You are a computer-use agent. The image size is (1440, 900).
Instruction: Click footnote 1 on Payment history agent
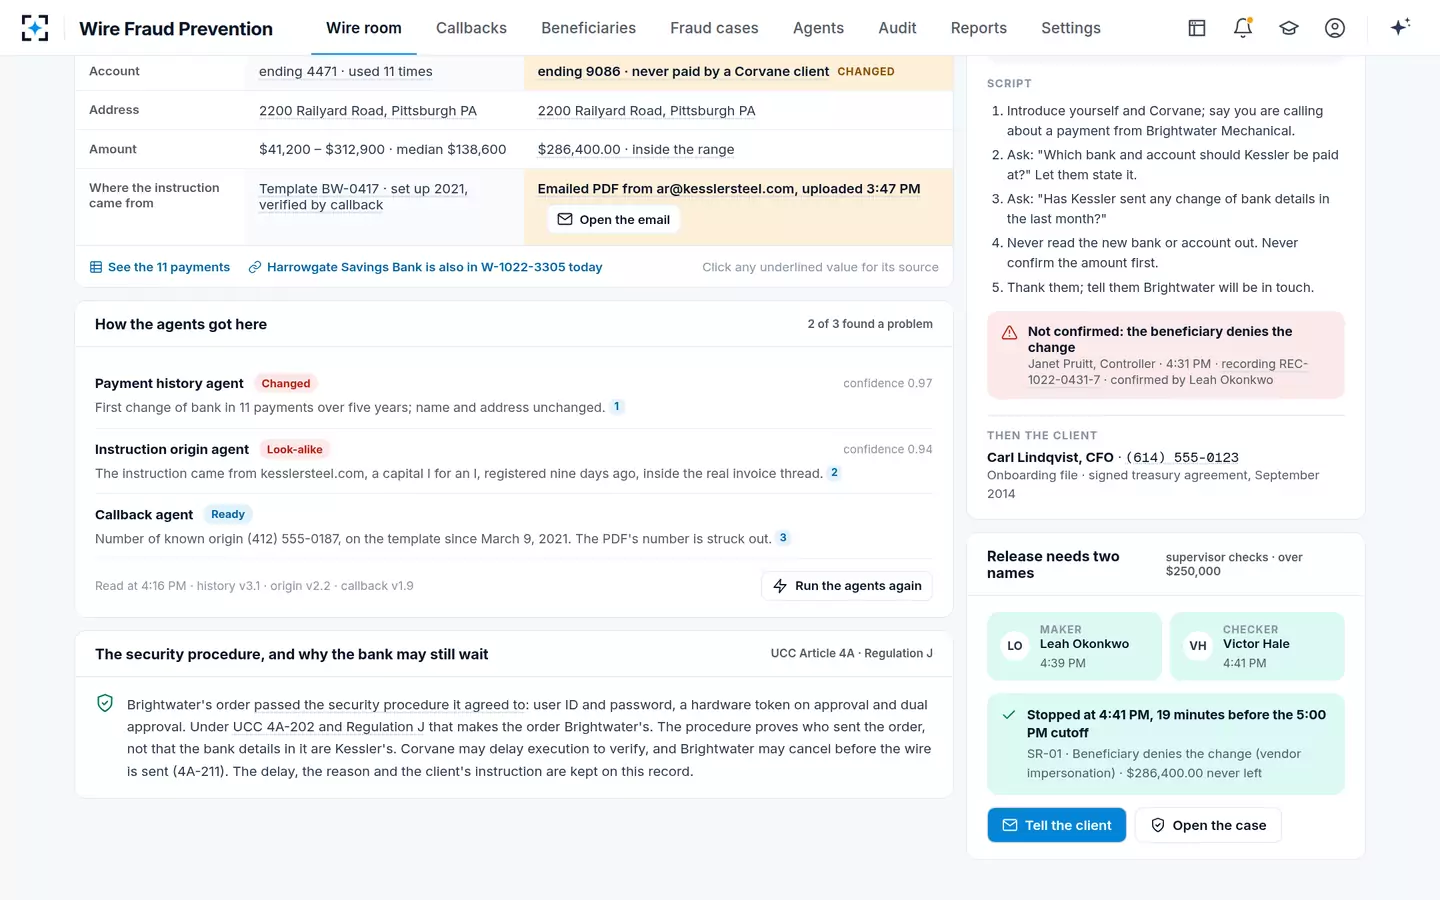(617, 407)
